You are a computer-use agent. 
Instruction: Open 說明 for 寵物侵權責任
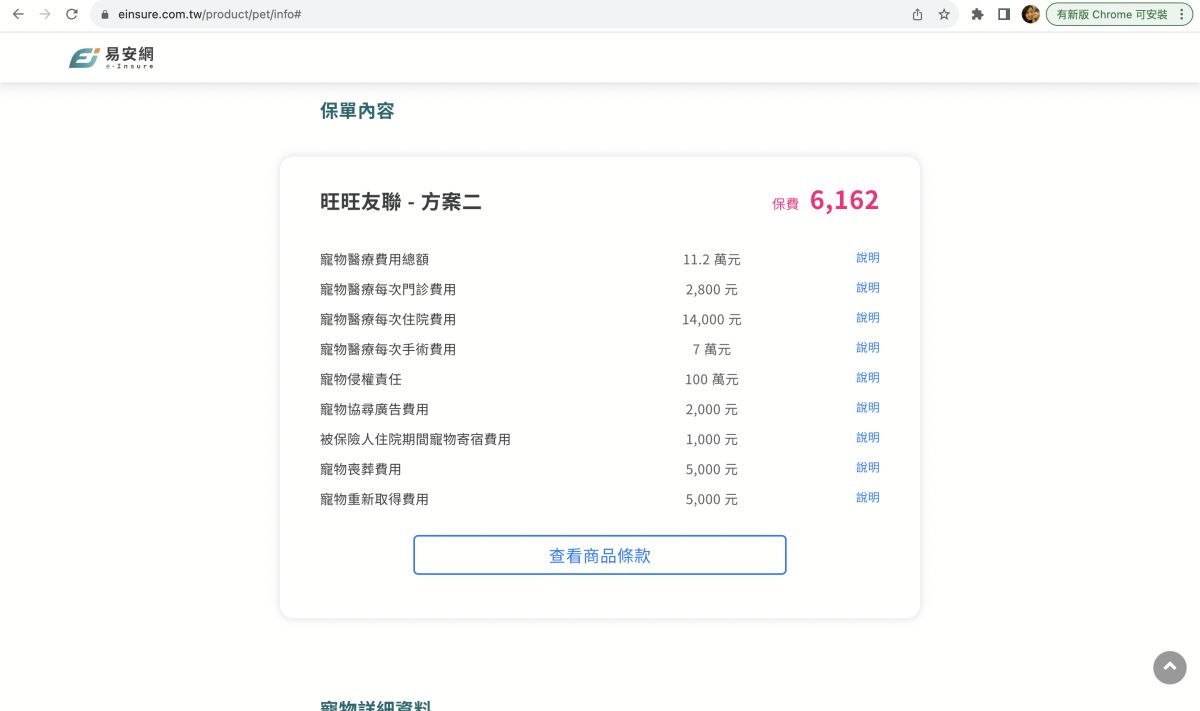tap(867, 378)
